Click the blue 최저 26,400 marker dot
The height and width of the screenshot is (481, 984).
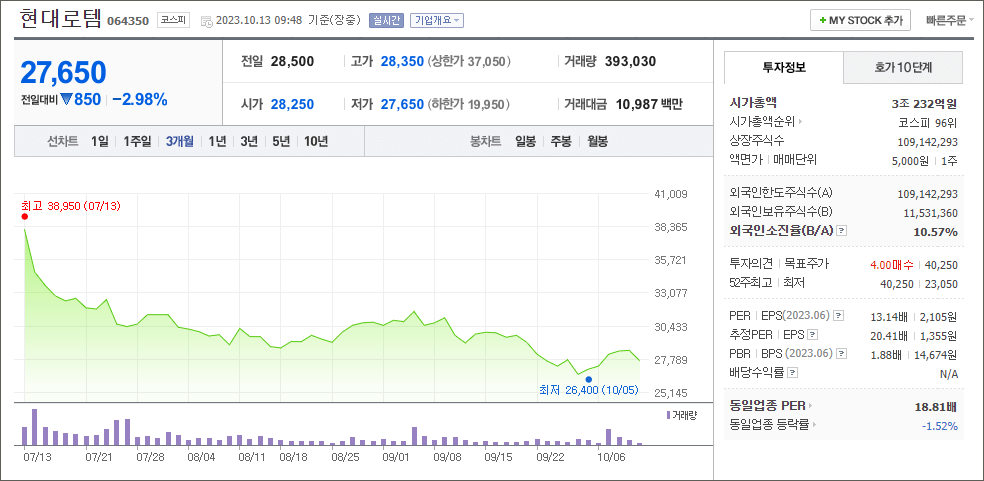pos(589,379)
